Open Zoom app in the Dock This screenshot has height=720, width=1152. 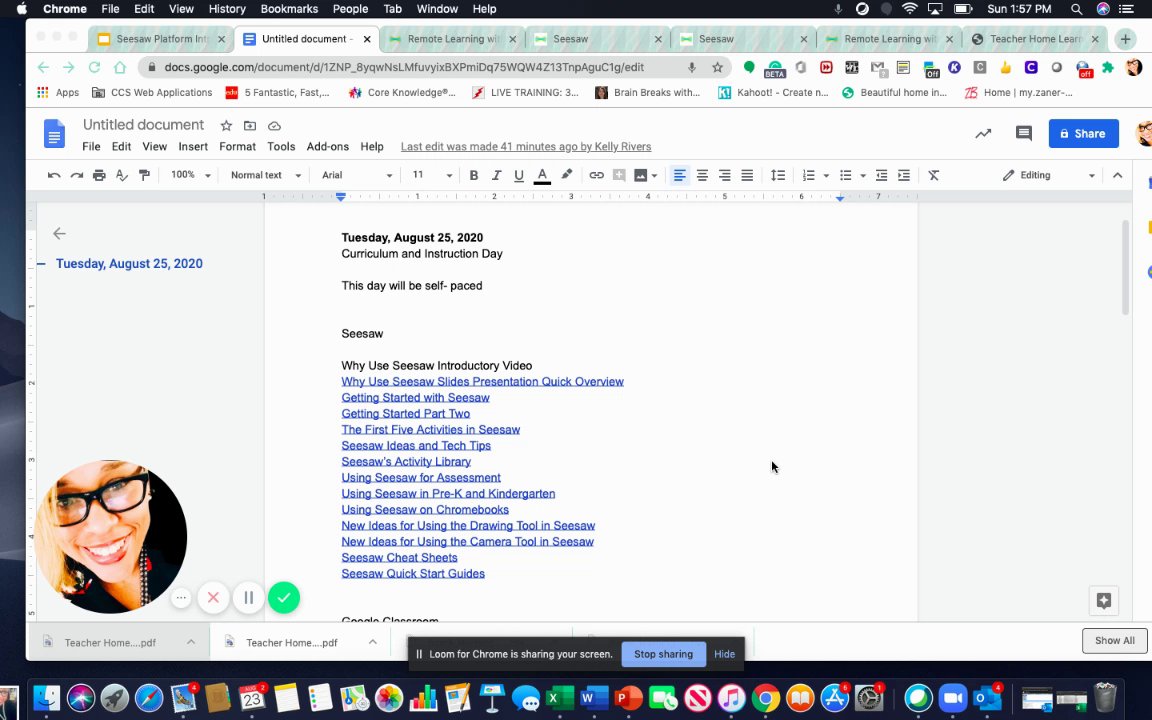point(952,698)
